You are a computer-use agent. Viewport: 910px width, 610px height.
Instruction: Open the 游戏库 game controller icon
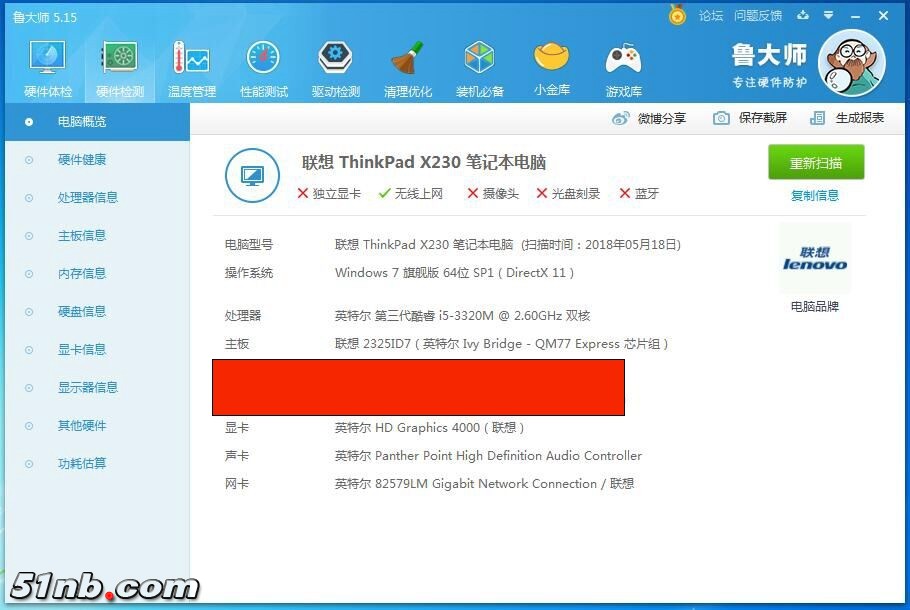623,68
